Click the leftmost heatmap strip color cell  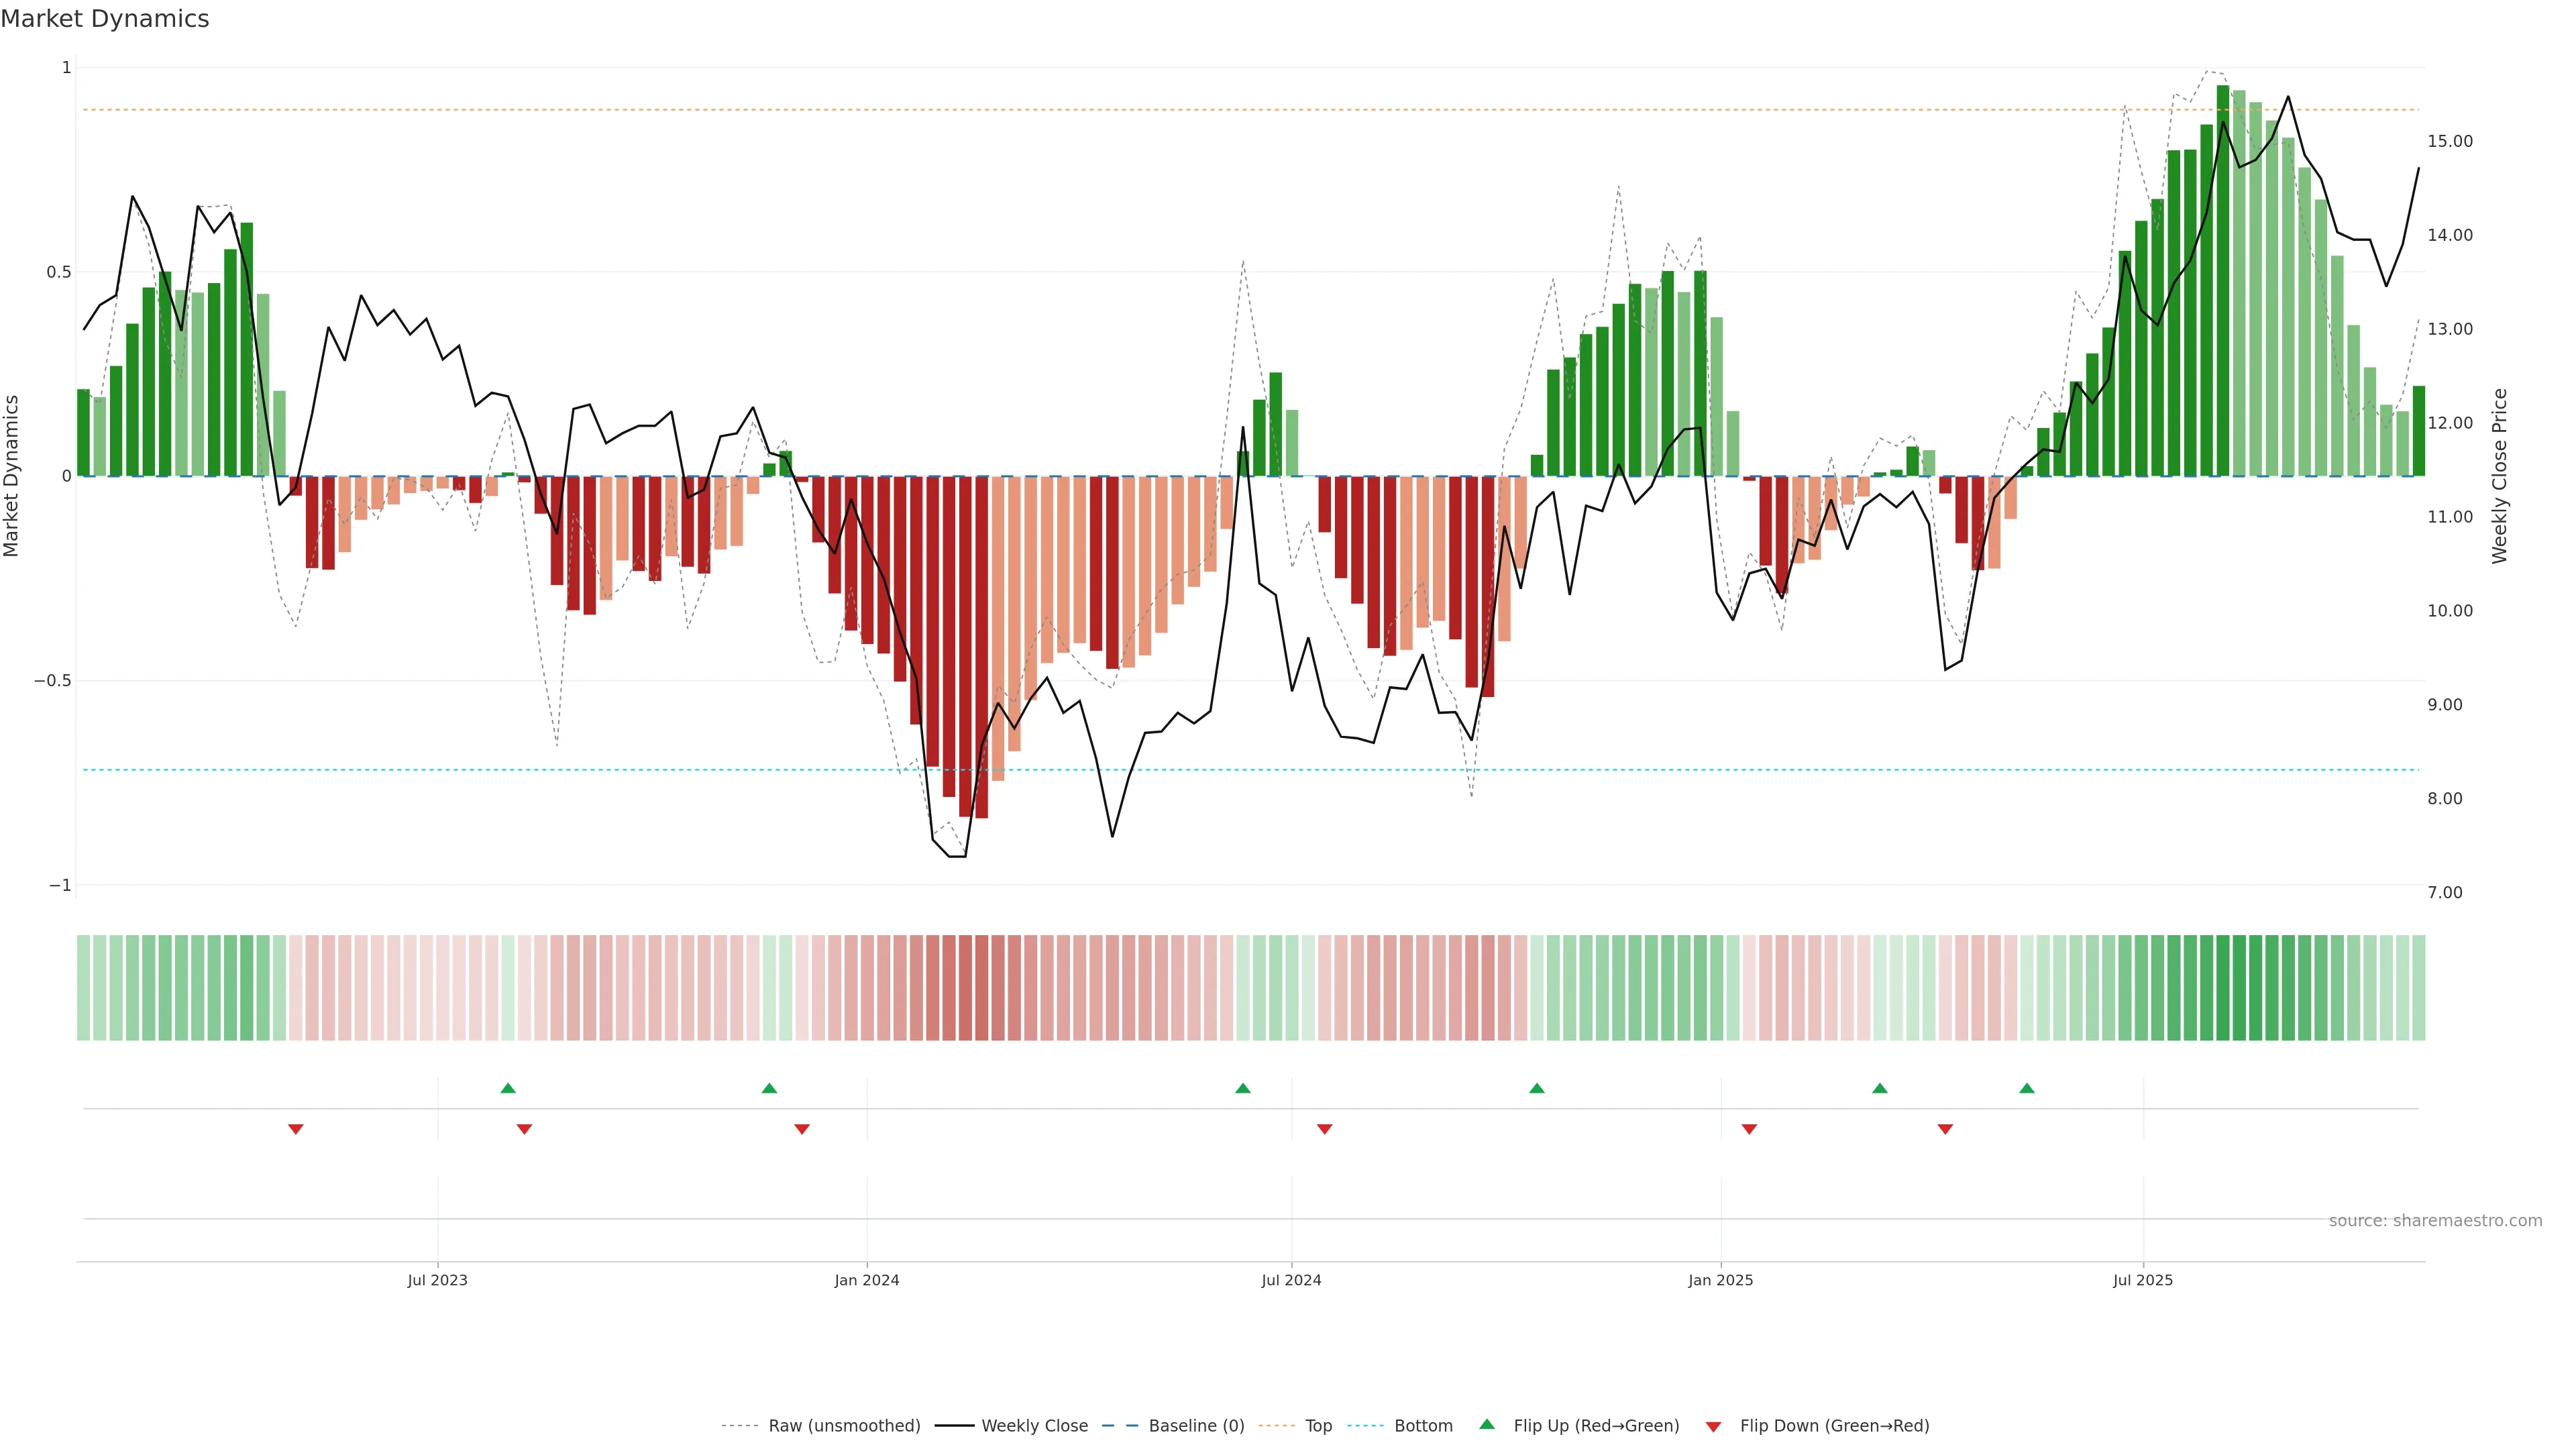point(83,988)
